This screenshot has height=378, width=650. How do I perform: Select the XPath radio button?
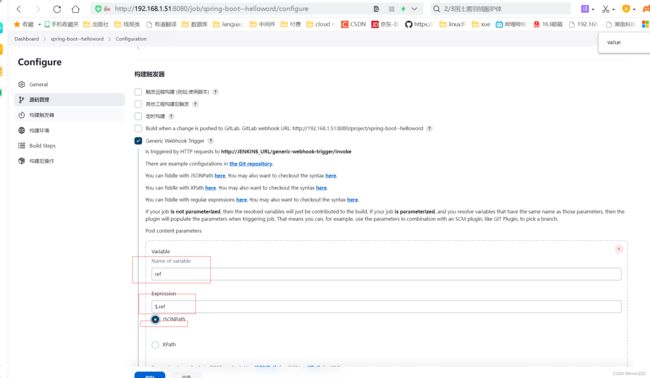[155, 345]
